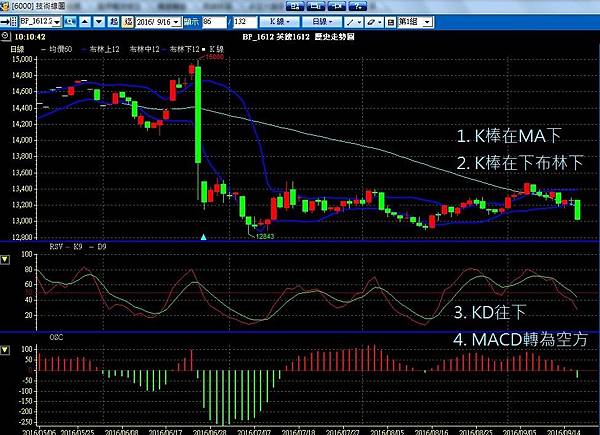The image size is (600, 435).
Task: Expand the line tool options arrow
Action: pyautogui.click(x=359, y=22)
